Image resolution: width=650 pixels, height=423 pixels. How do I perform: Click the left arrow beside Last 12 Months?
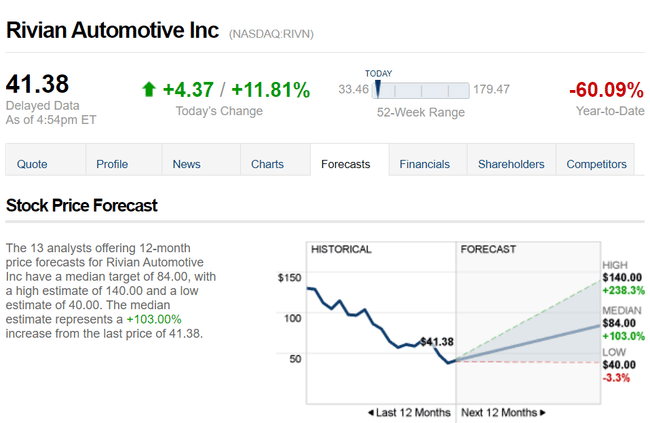point(372,412)
